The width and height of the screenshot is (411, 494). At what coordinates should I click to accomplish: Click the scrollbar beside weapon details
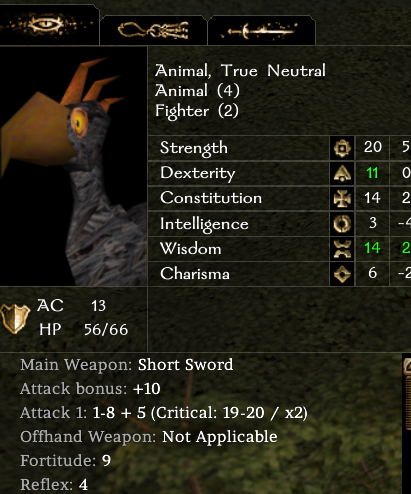407,393
